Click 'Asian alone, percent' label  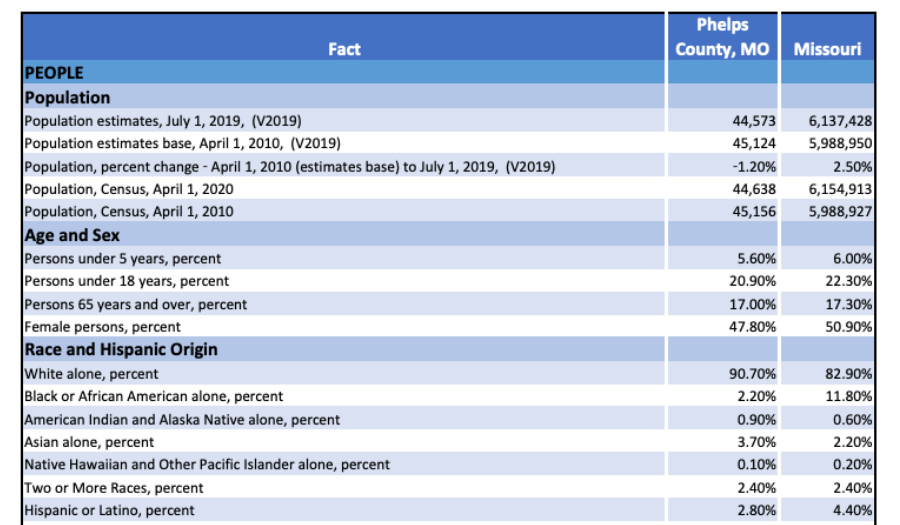90,442
